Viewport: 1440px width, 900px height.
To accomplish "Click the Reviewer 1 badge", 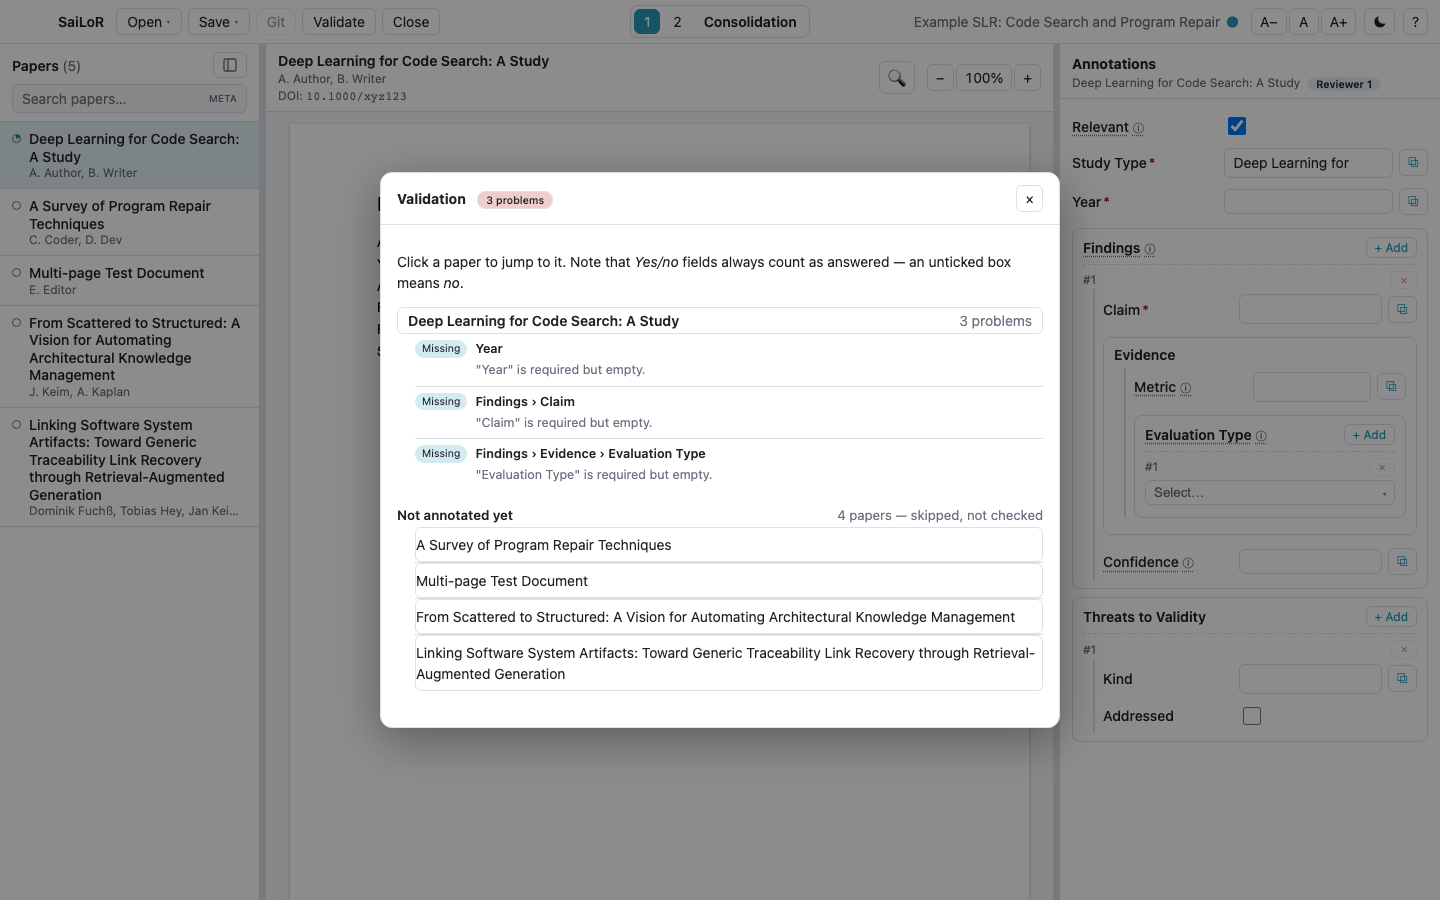I will [1344, 84].
